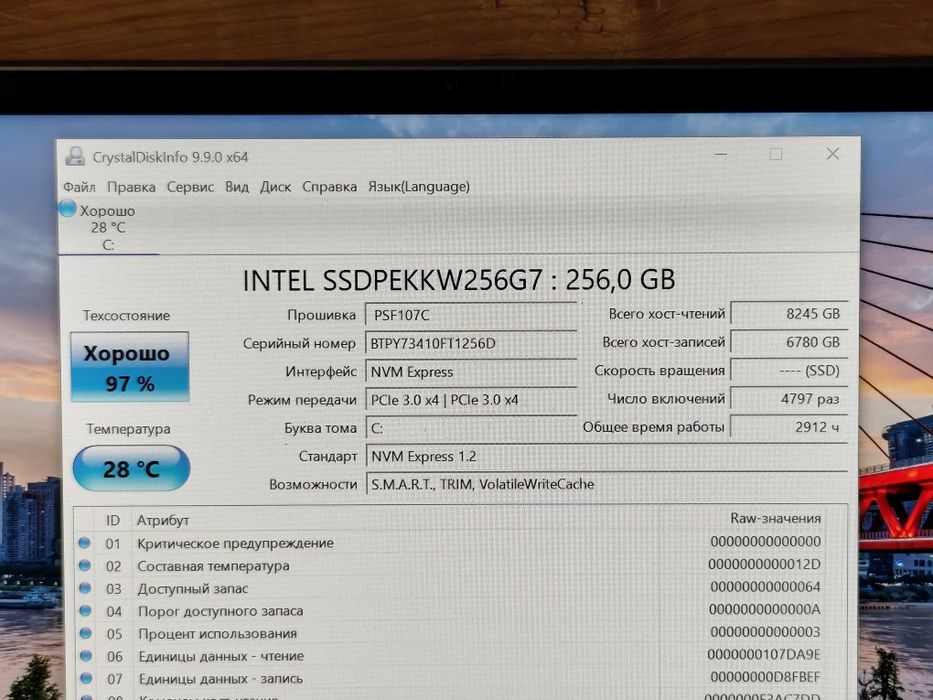Click the transfer mode field PCIe 3.0 x4

471,400
